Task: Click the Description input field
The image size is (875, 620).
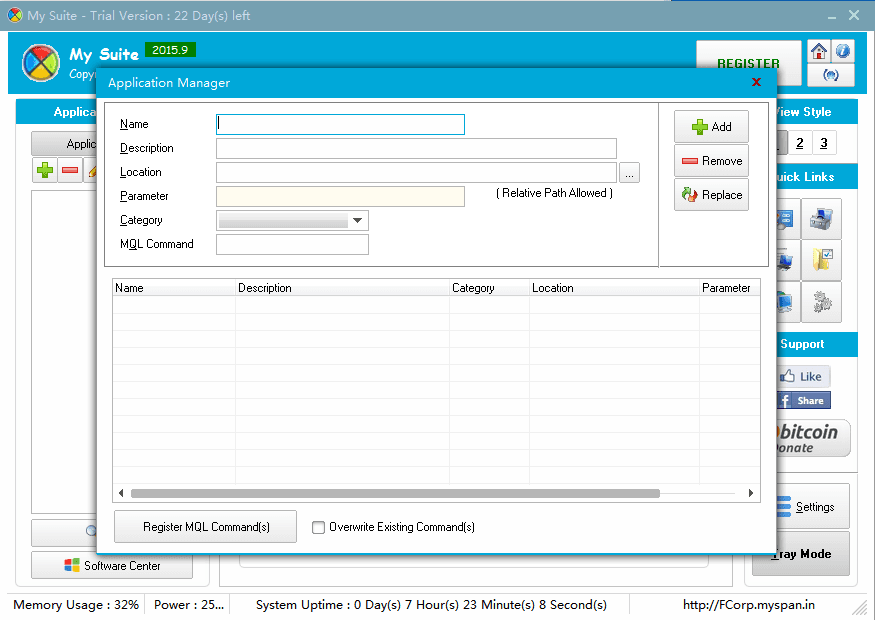Action: [416, 148]
